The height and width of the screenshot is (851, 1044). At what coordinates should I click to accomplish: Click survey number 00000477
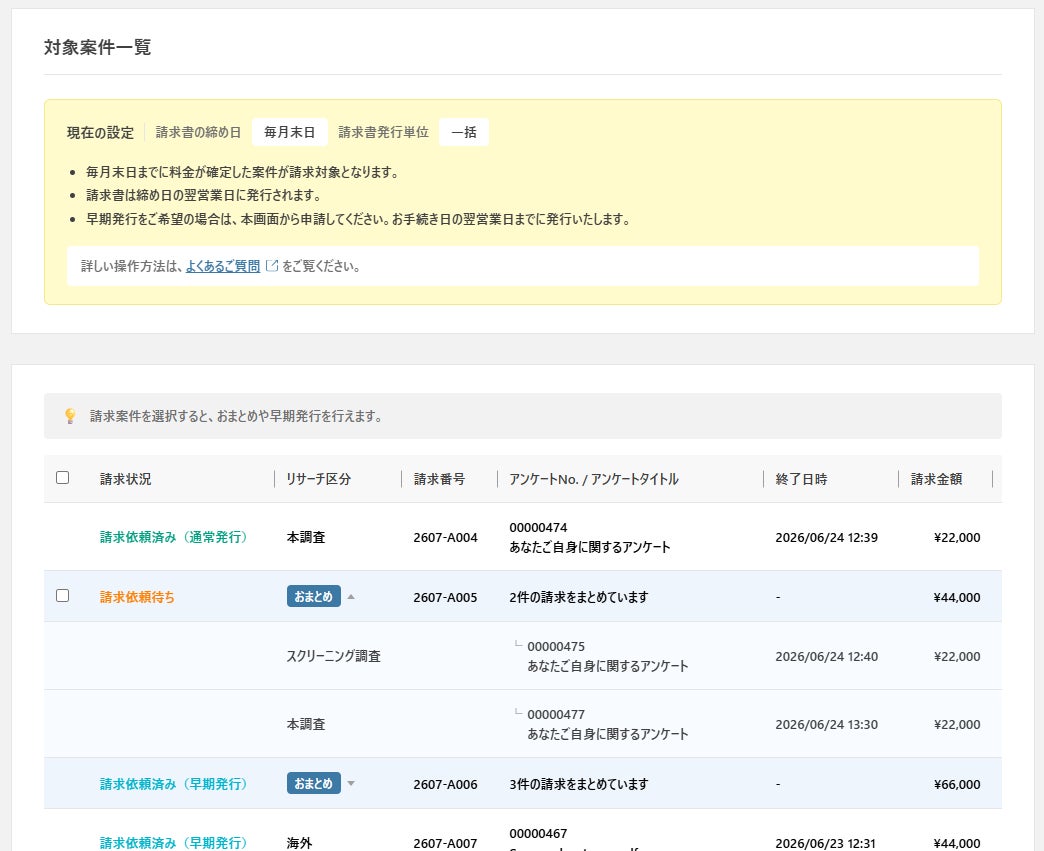click(x=556, y=714)
